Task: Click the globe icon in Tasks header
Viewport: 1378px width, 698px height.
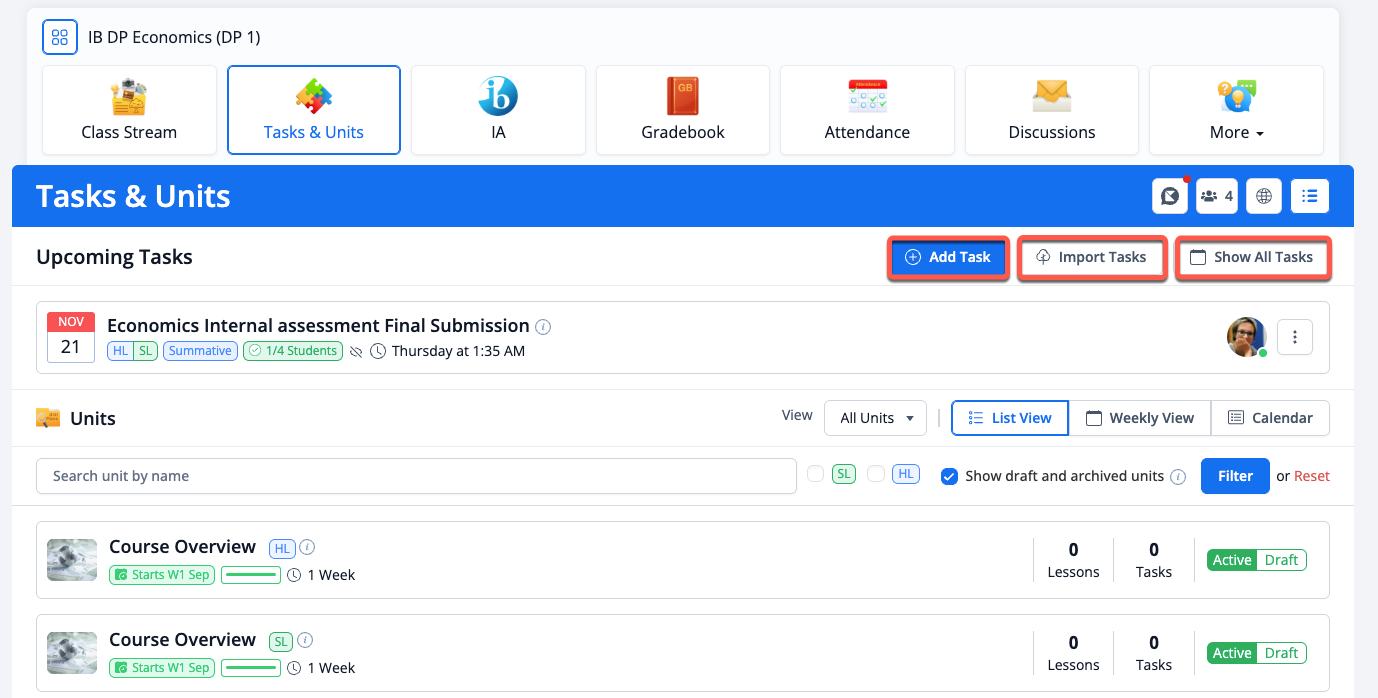Action: click(1264, 197)
